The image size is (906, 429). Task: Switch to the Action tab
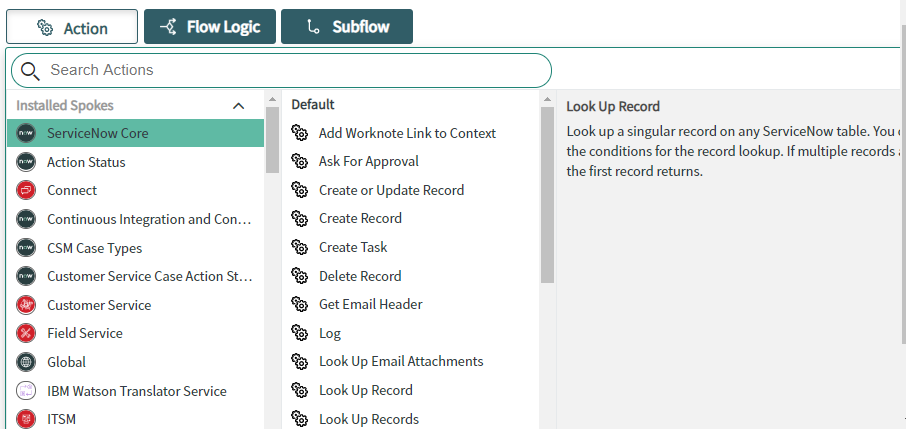click(x=72, y=27)
